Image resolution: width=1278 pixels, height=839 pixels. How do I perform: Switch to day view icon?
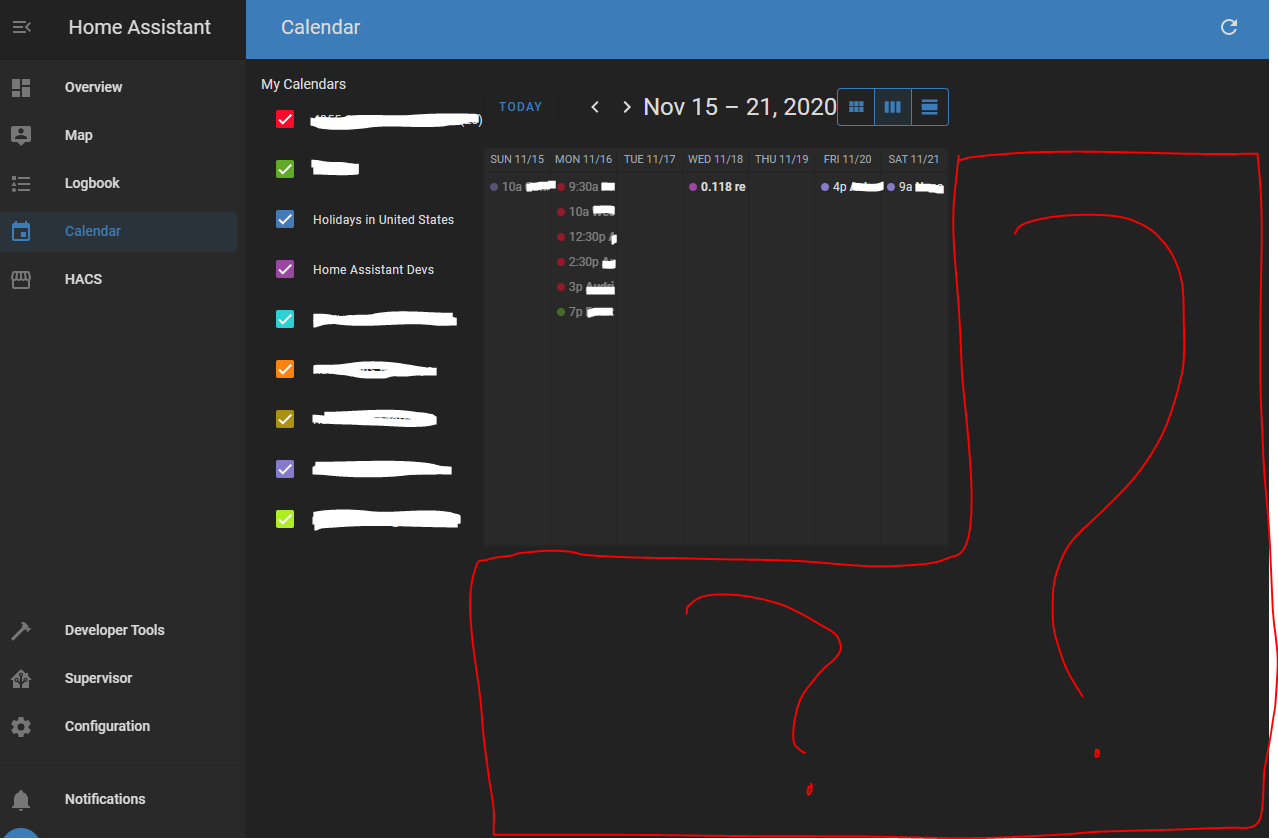(x=930, y=107)
